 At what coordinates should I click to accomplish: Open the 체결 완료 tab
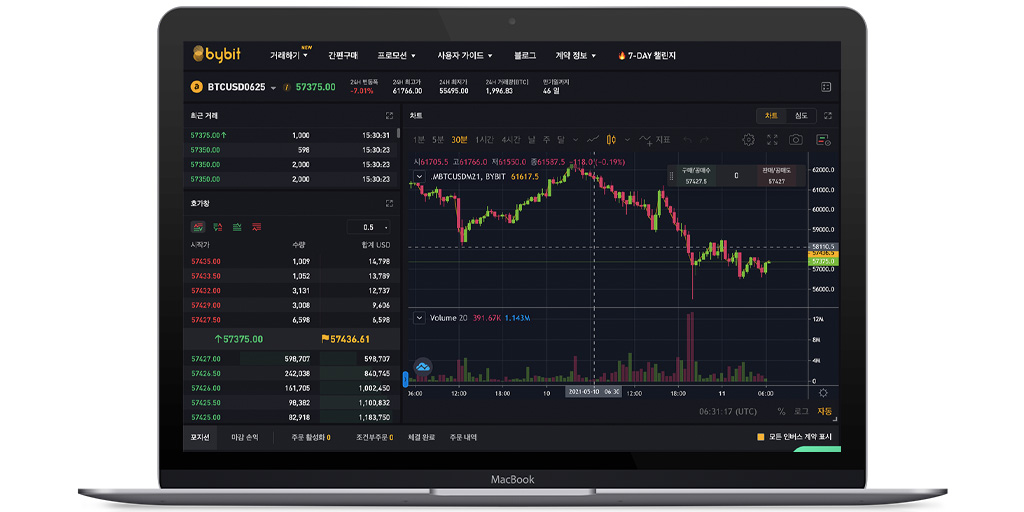(421, 438)
